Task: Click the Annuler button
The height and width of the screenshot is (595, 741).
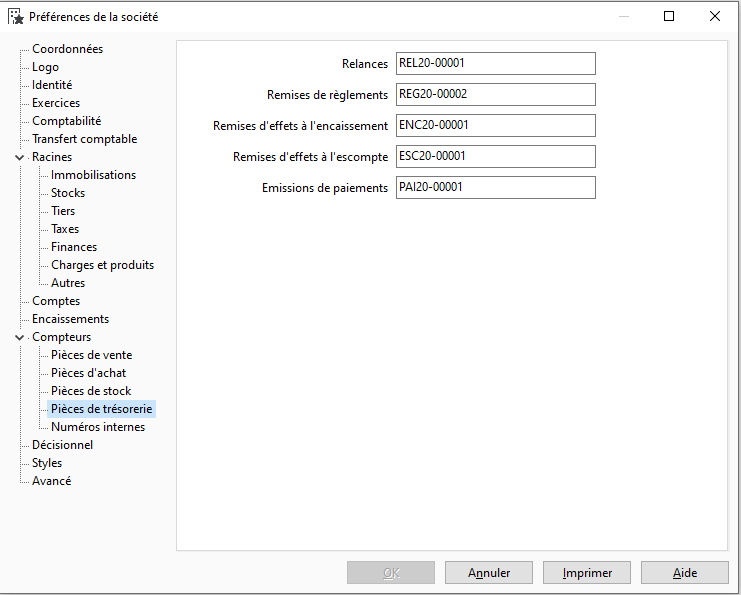Action: pos(489,573)
